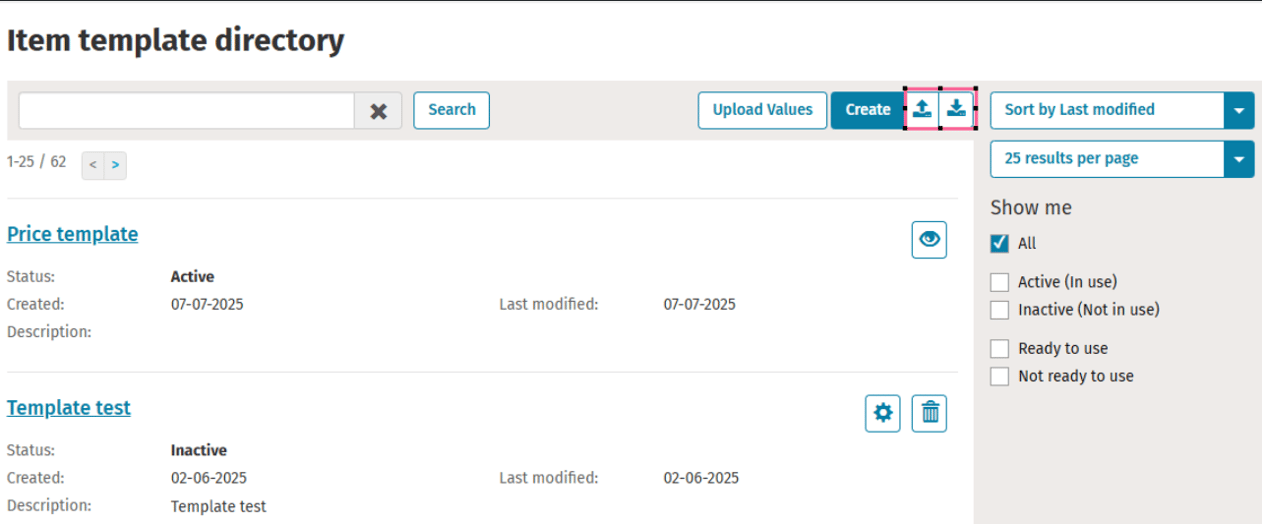Image resolution: width=1262 pixels, height=524 pixels.
Task: Expand the Sort by Last modified dropdown
Action: click(x=1238, y=110)
